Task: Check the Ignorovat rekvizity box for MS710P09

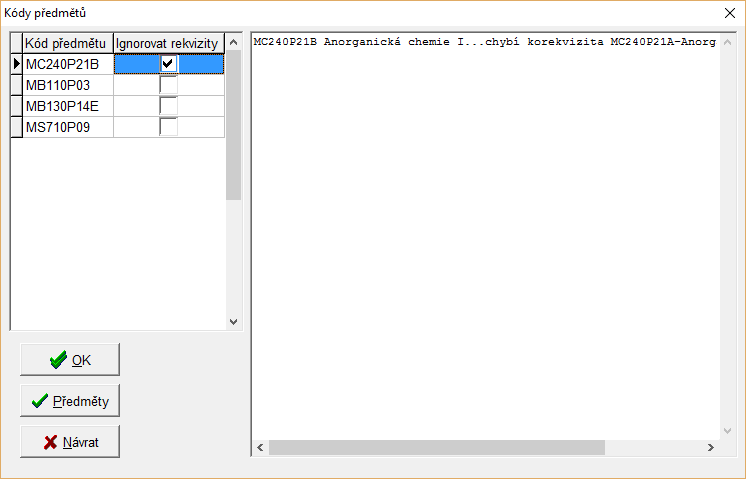Action: (168, 127)
